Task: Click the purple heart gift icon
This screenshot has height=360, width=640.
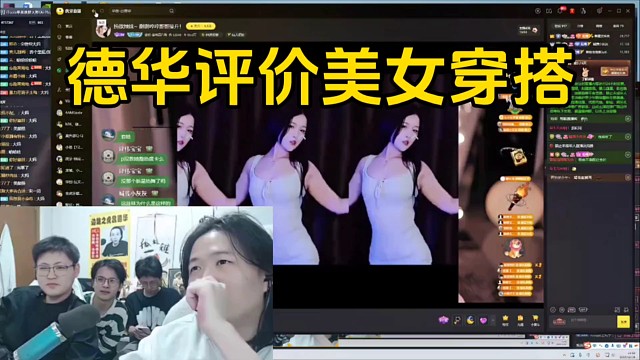Action: (x=483, y=320)
